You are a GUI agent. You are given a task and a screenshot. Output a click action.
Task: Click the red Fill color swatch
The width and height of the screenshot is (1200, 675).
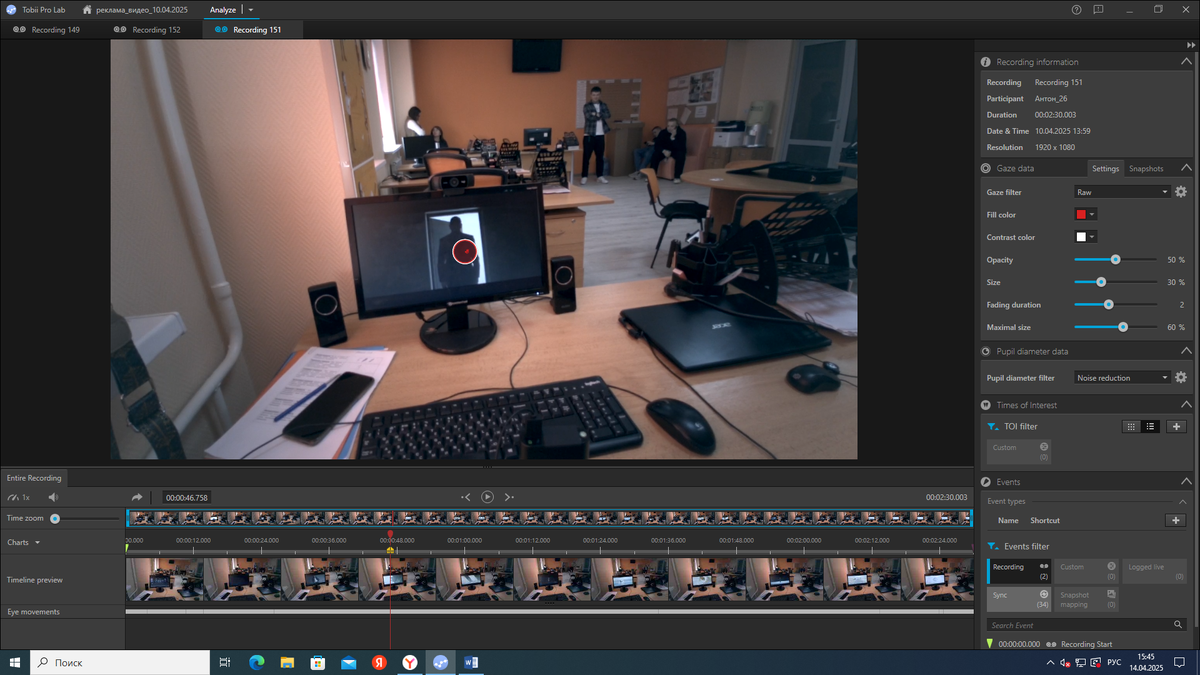click(x=1081, y=214)
